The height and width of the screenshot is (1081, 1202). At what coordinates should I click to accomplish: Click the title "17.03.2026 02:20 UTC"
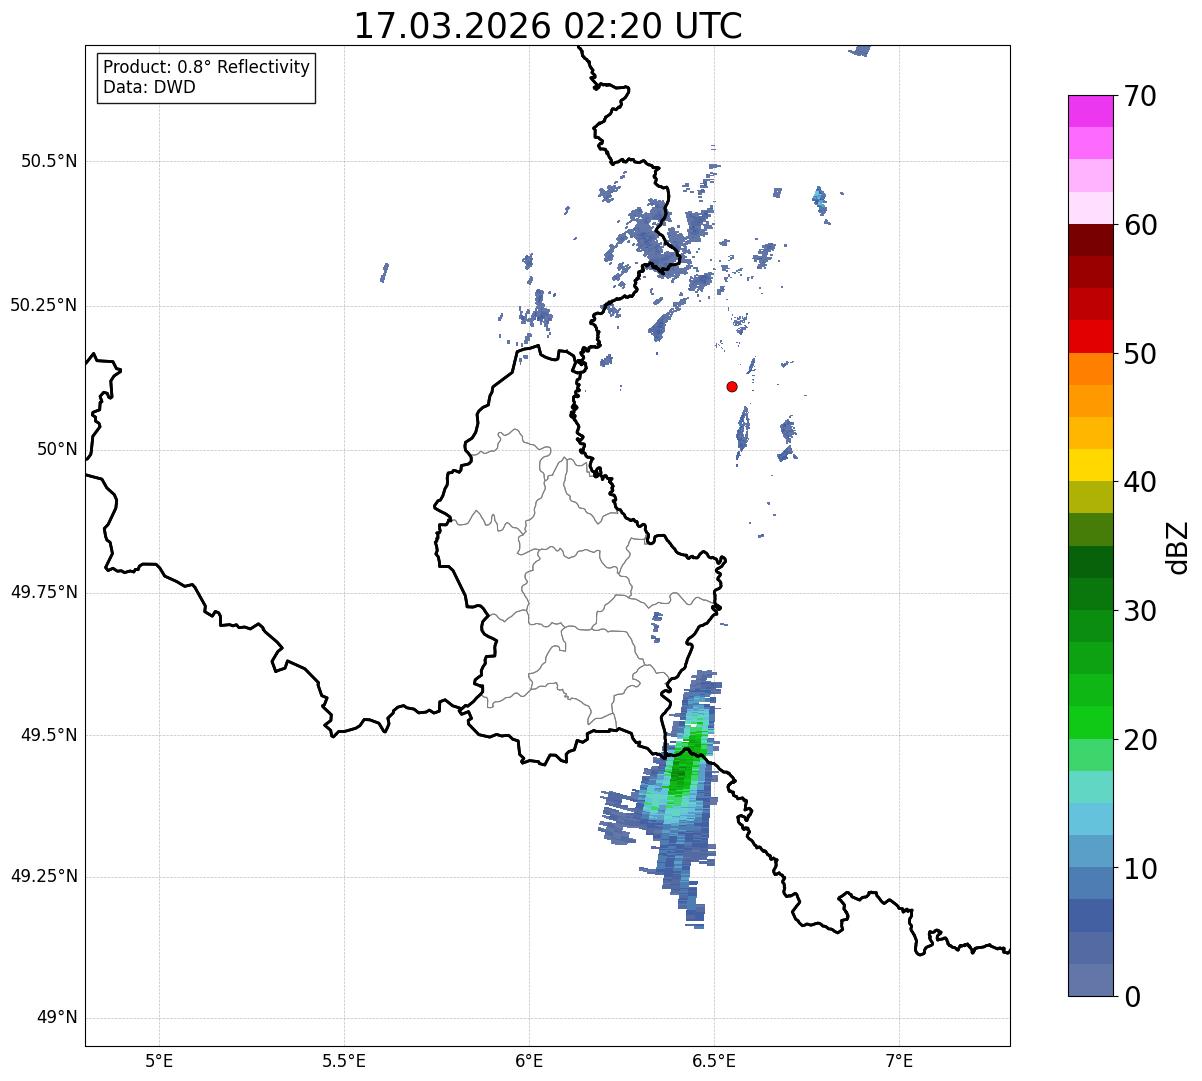click(548, 26)
